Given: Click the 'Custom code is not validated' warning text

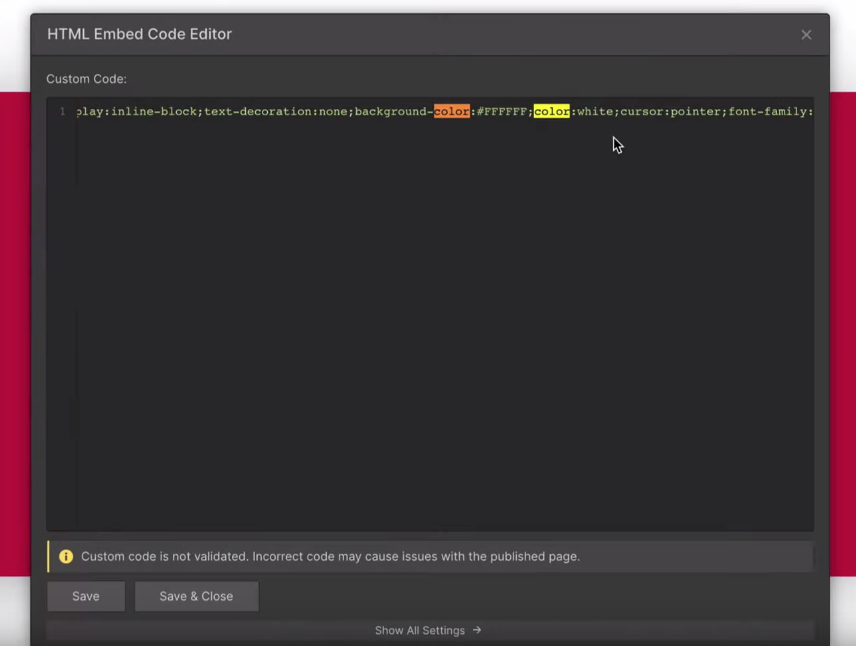Looking at the screenshot, I should (x=330, y=556).
